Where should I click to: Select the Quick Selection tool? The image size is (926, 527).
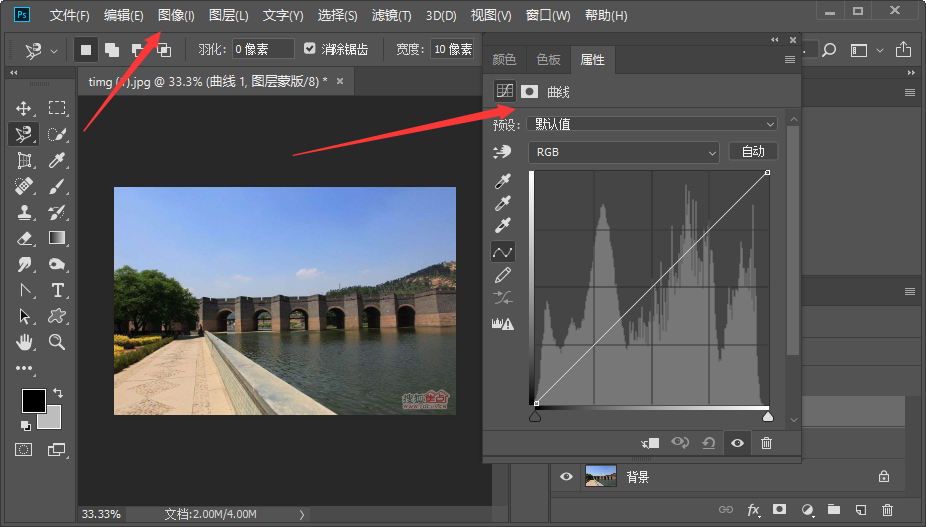pyautogui.click(x=57, y=134)
